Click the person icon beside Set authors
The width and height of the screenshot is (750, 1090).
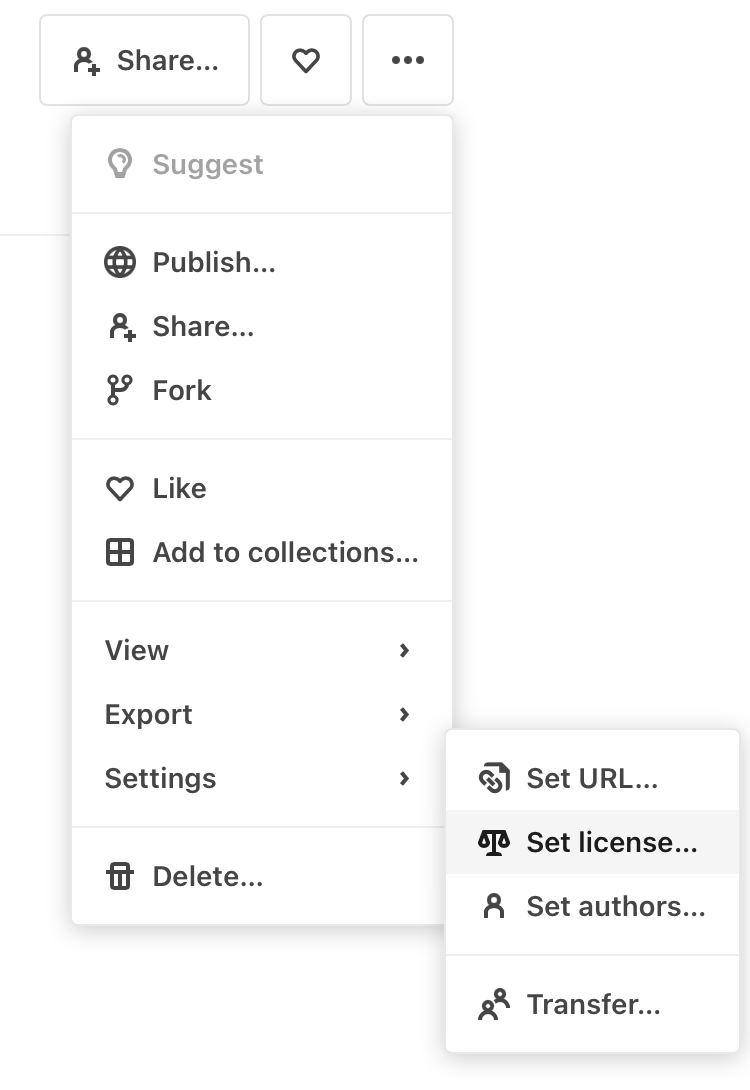494,906
